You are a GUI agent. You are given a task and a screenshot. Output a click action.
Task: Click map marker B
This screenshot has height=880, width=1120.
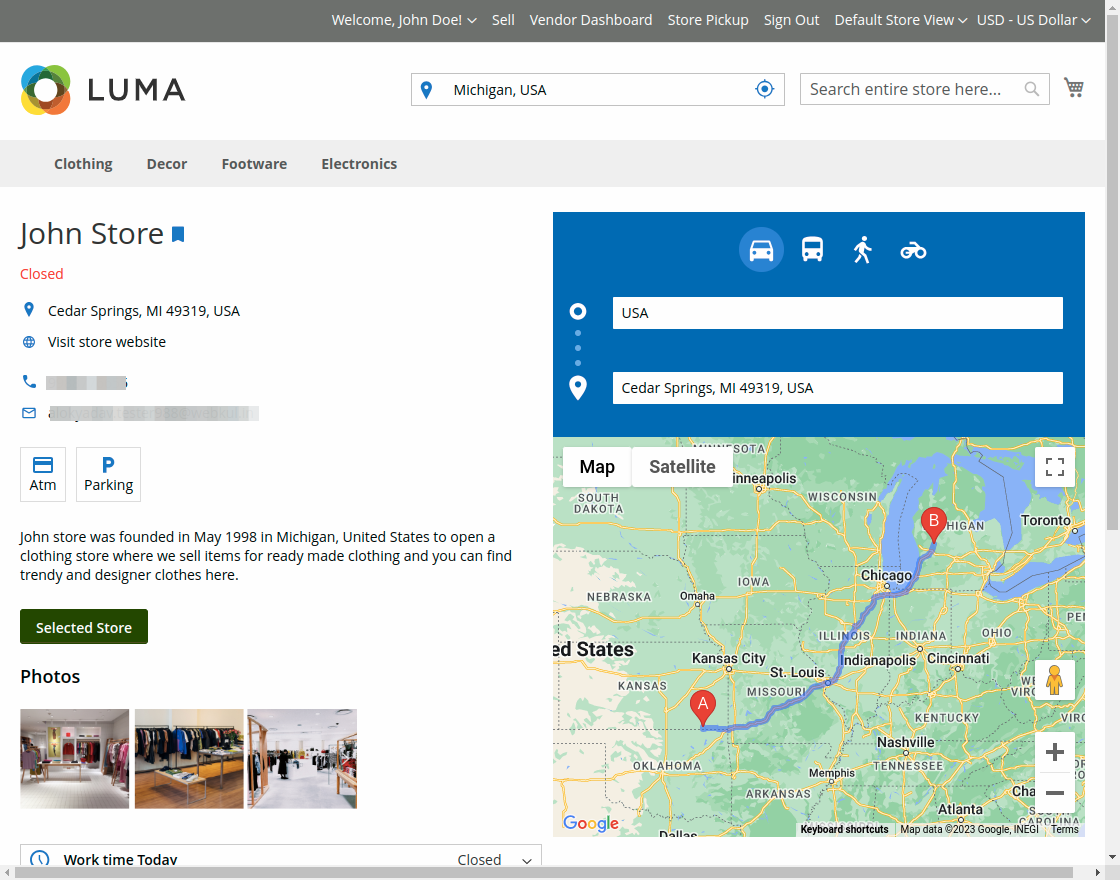tap(933, 525)
